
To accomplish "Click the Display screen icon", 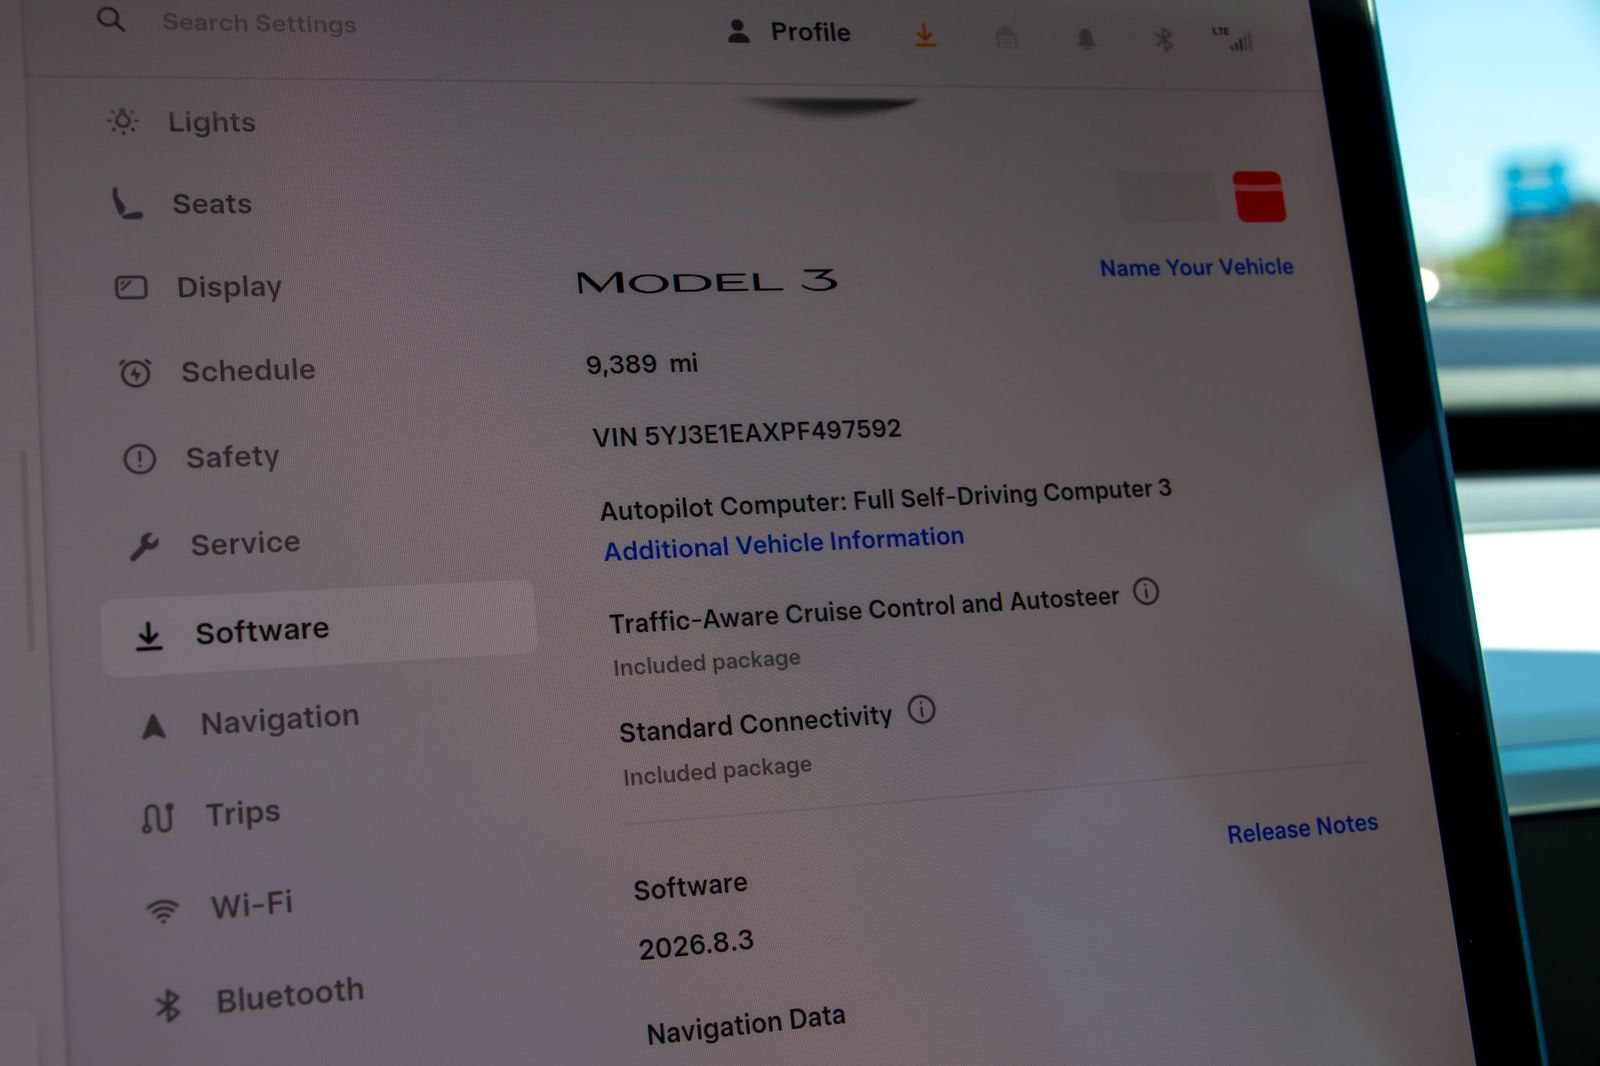I will 131,288.
